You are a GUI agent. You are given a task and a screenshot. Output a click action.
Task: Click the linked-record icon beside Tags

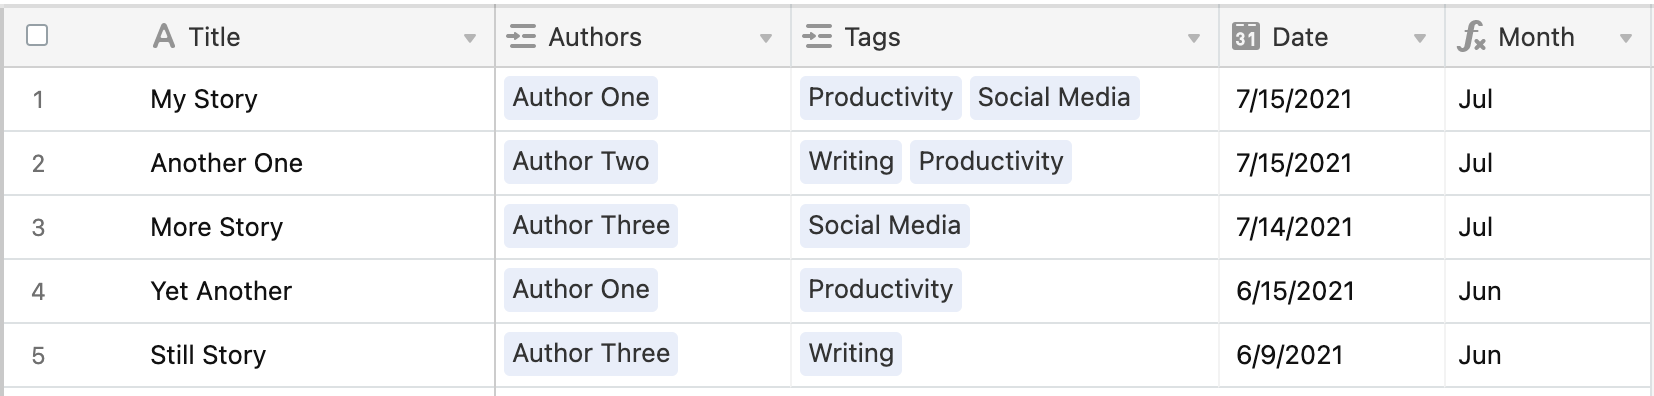(817, 37)
